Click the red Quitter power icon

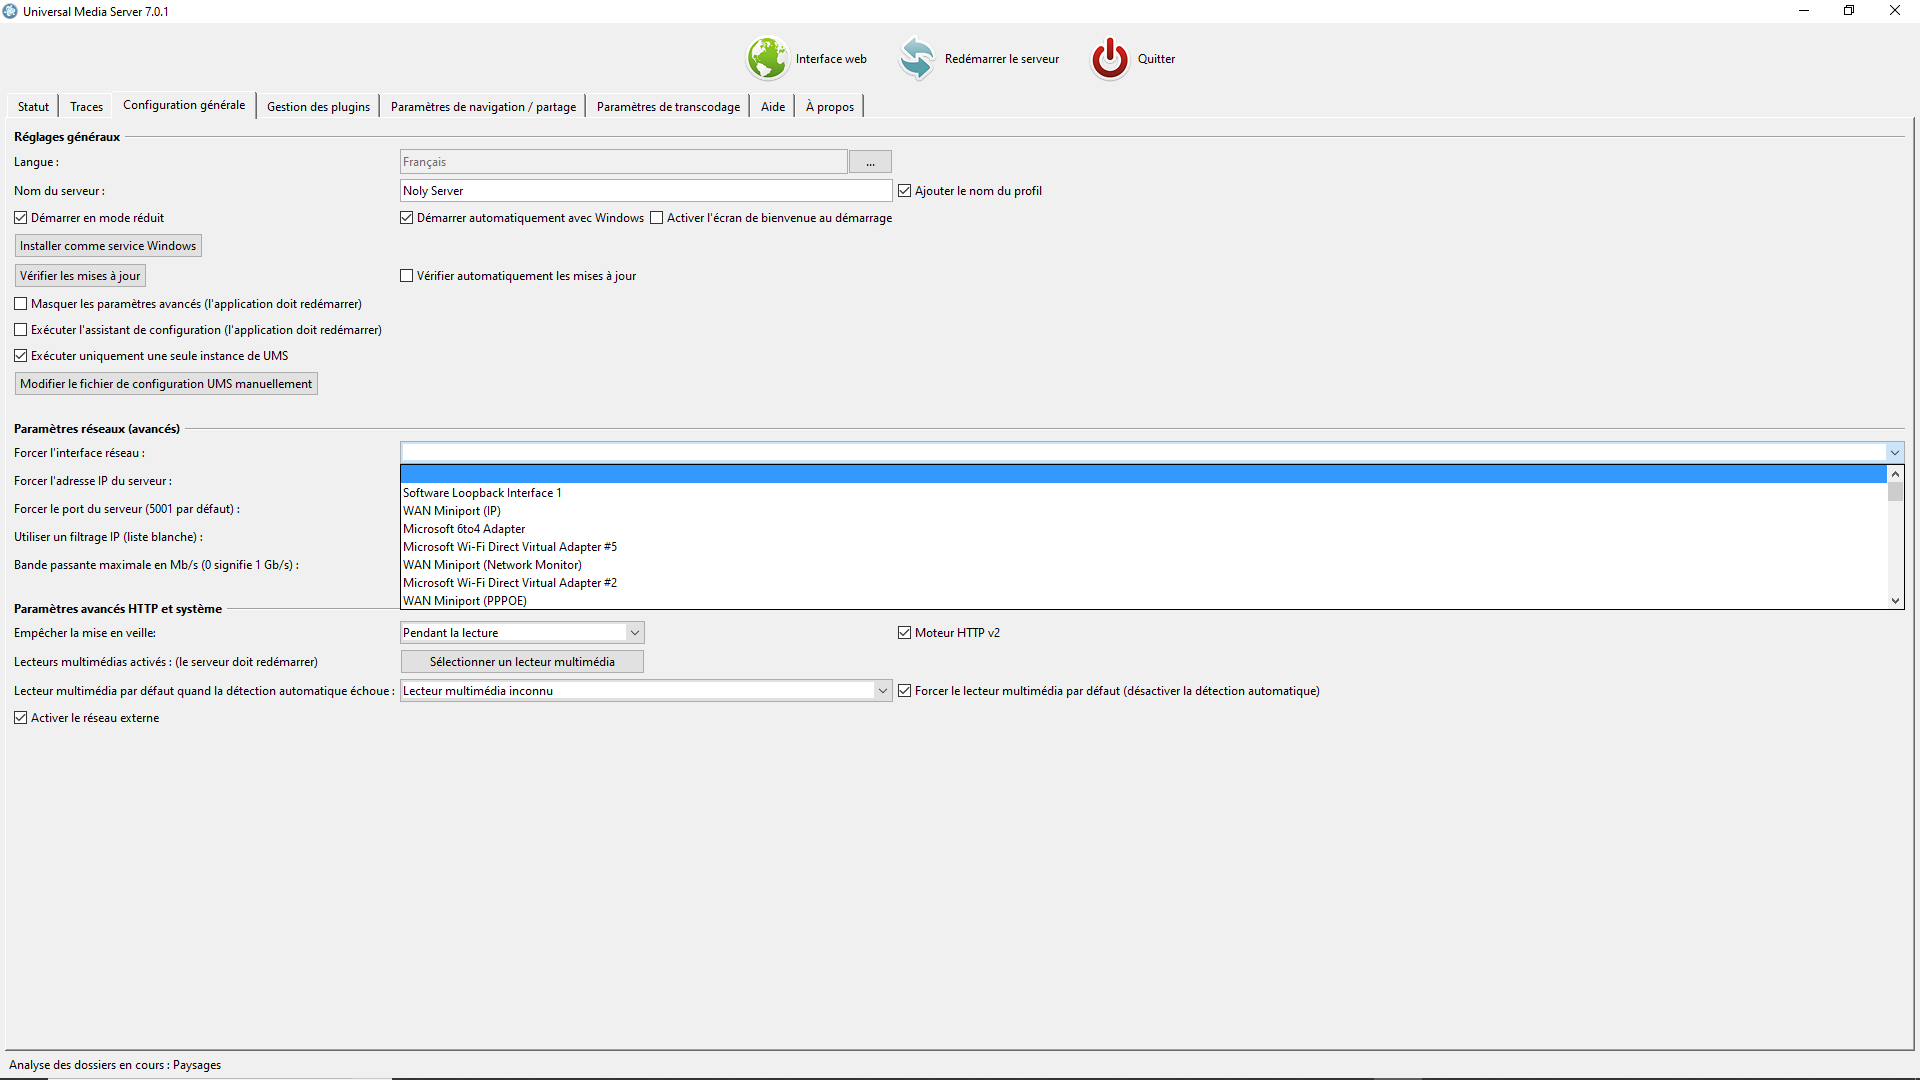[x=1109, y=58]
